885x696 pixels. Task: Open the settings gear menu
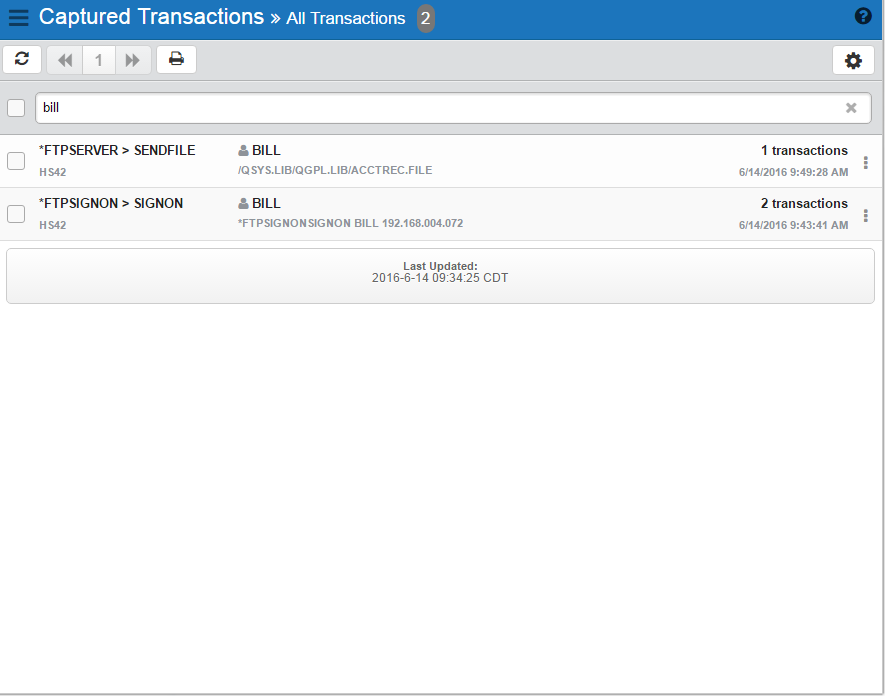pyautogui.click(x=853, y=60)
